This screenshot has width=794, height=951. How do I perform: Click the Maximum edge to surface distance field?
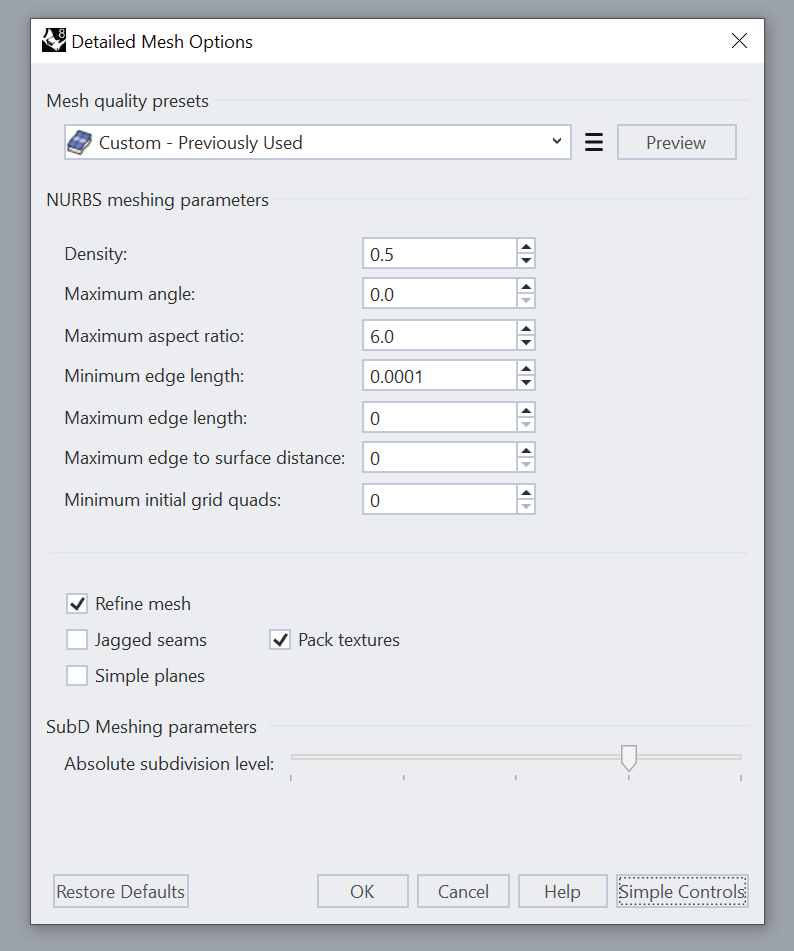point(438,458)
